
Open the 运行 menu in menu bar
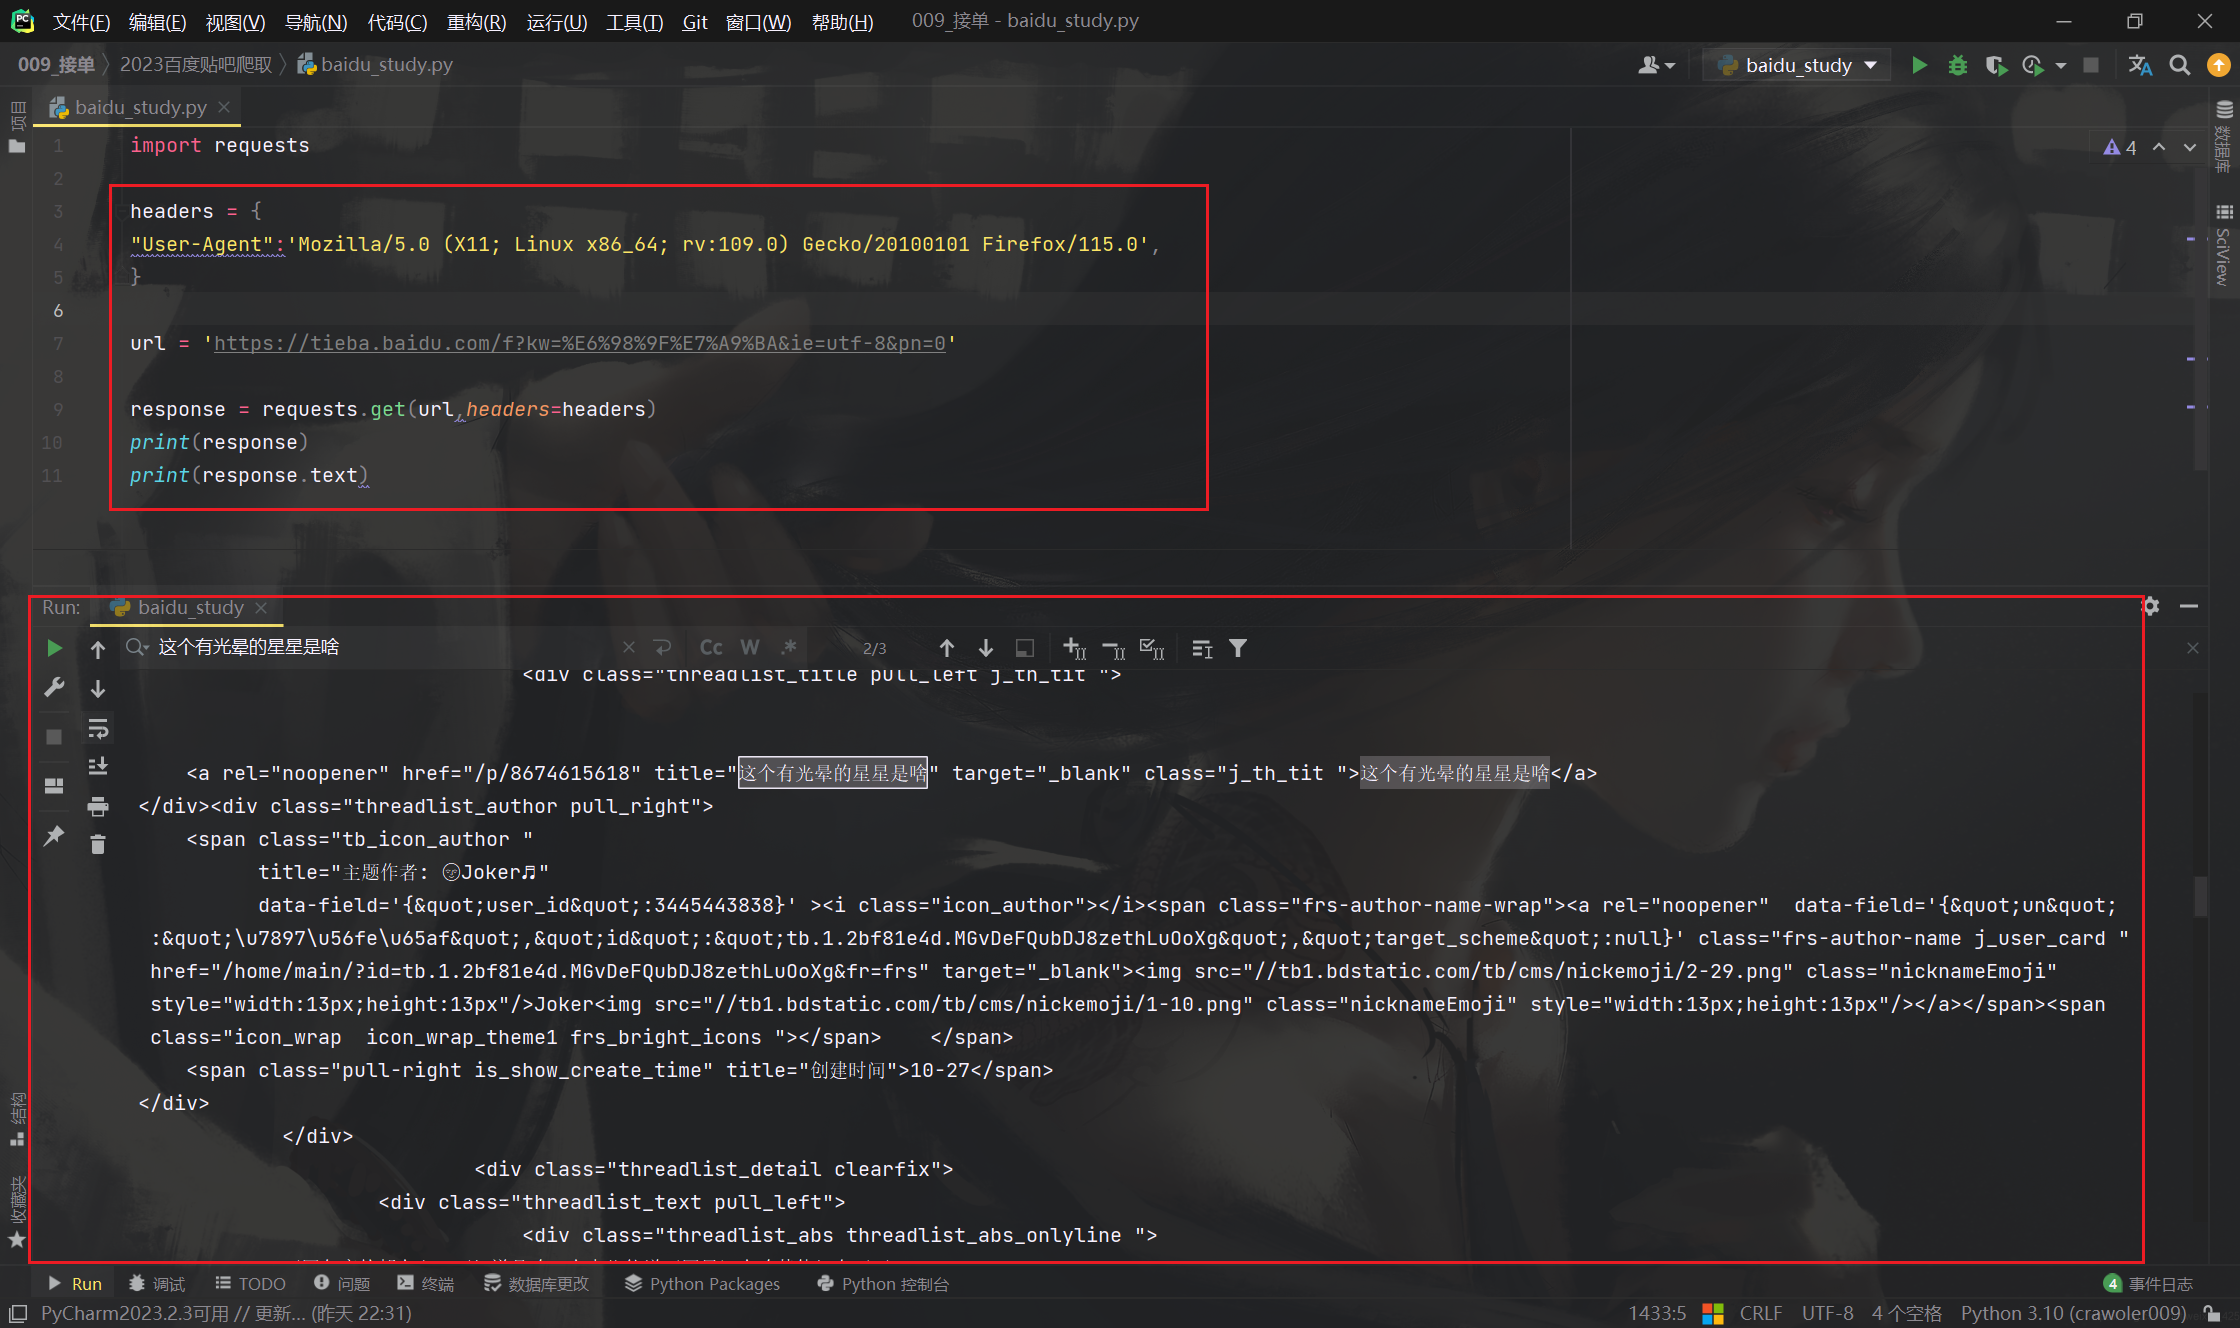pos(564,21)
